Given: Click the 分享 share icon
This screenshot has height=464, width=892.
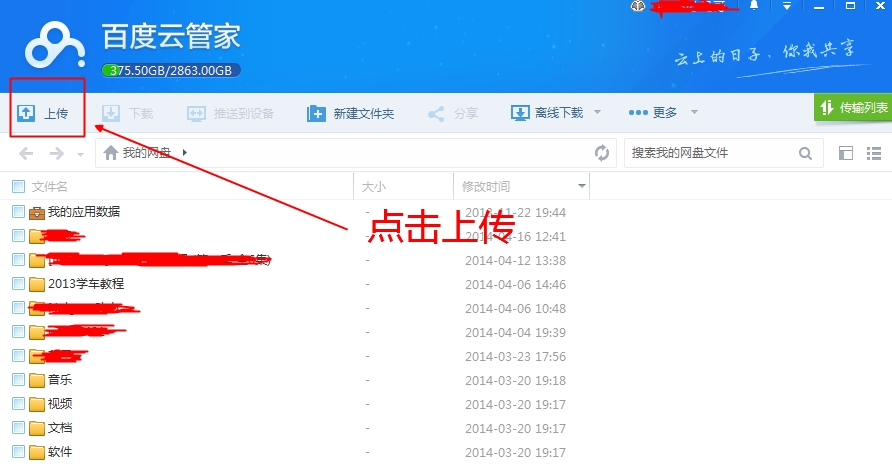Looking at the screenshot, I should click(436, 114).
